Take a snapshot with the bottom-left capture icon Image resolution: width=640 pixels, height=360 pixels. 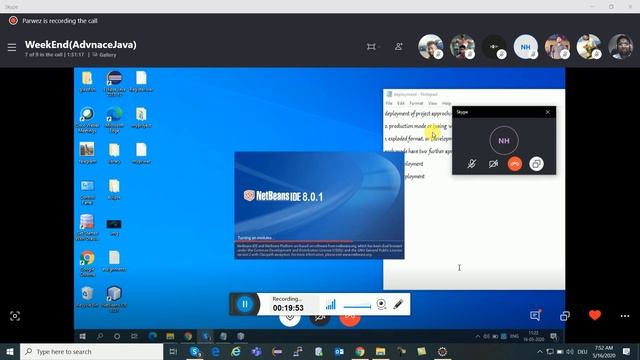[x=15, y=316]
